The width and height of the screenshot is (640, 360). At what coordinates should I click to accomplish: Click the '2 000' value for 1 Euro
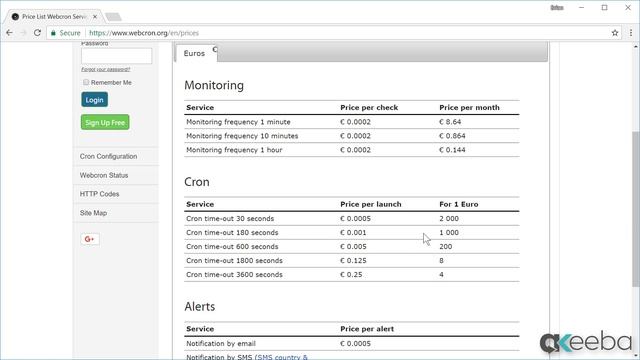pos(449,219)
